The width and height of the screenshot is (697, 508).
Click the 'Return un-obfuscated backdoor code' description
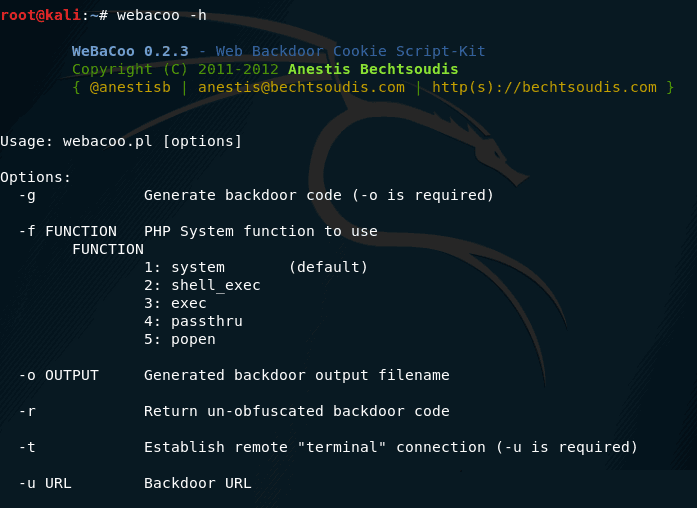pyautogui.click(x=296, y=412)
